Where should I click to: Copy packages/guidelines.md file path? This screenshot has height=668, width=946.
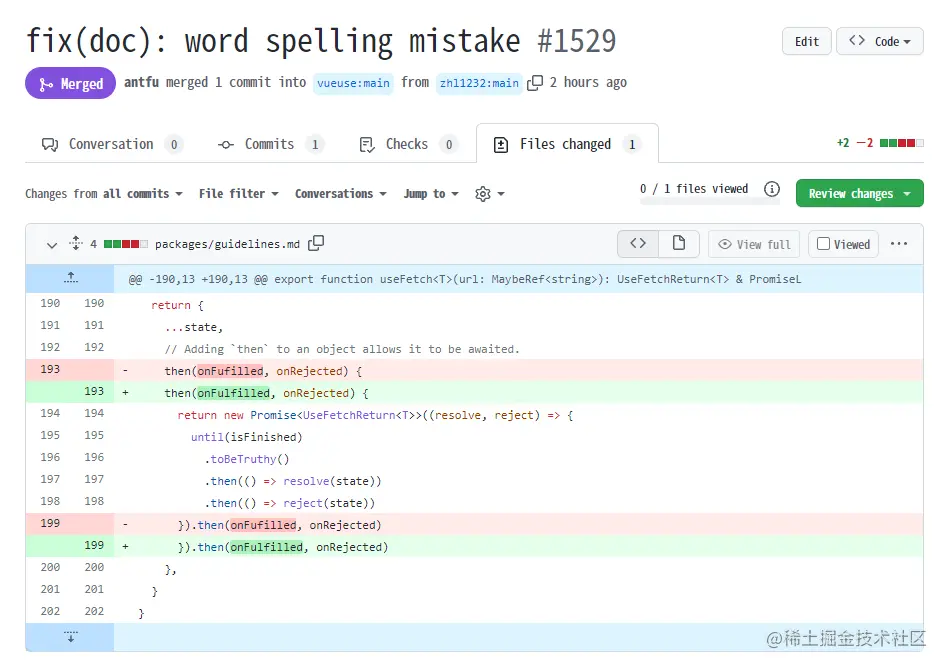pos(316,243)
